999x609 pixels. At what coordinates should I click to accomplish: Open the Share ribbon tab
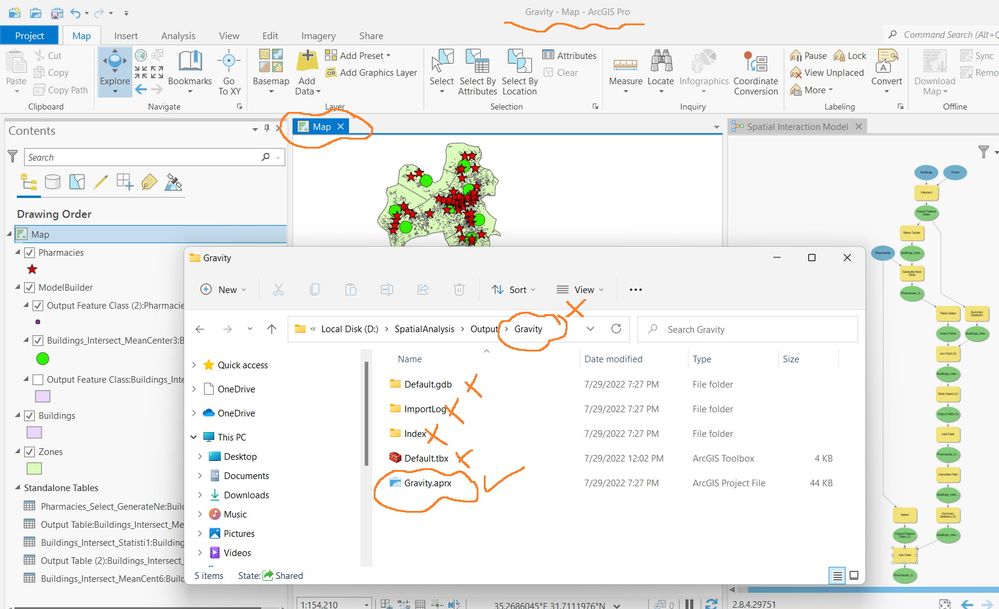(371, 36)
